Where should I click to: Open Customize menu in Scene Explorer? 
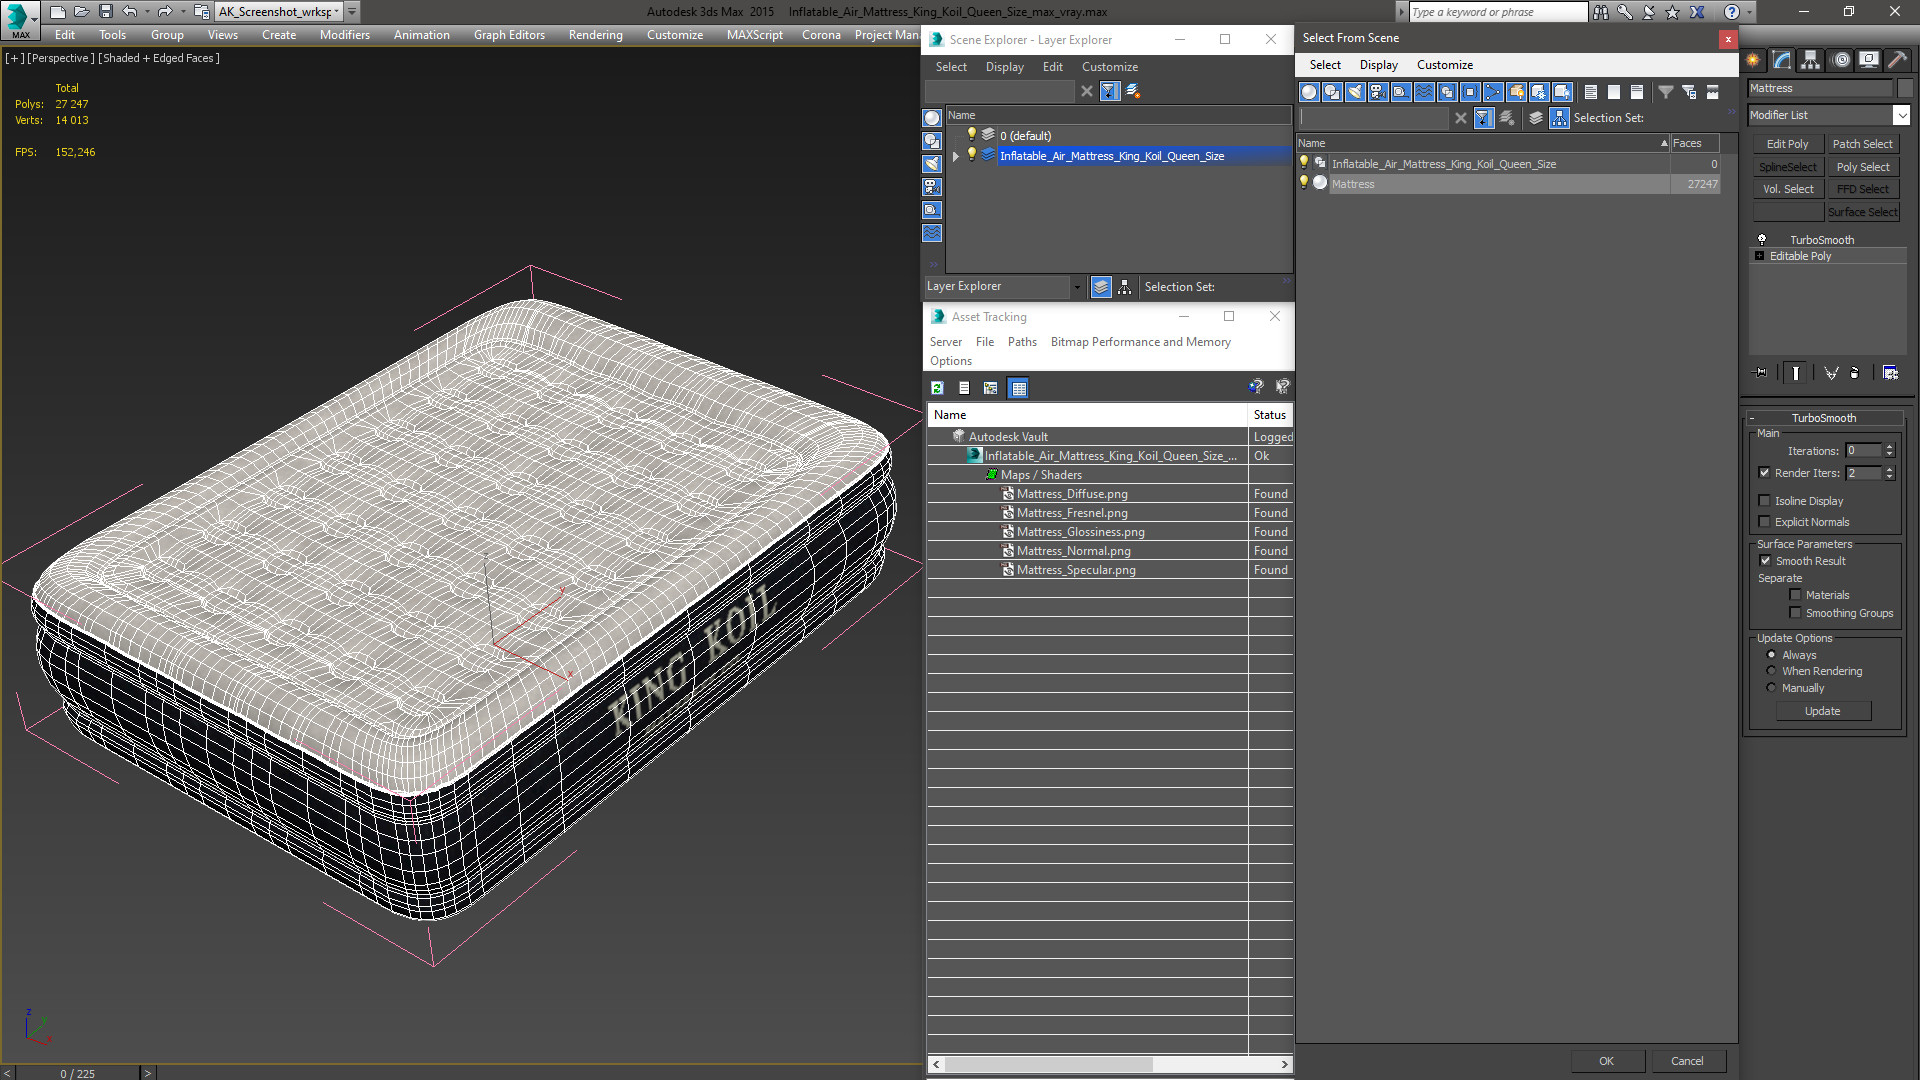pos(1109,67)
